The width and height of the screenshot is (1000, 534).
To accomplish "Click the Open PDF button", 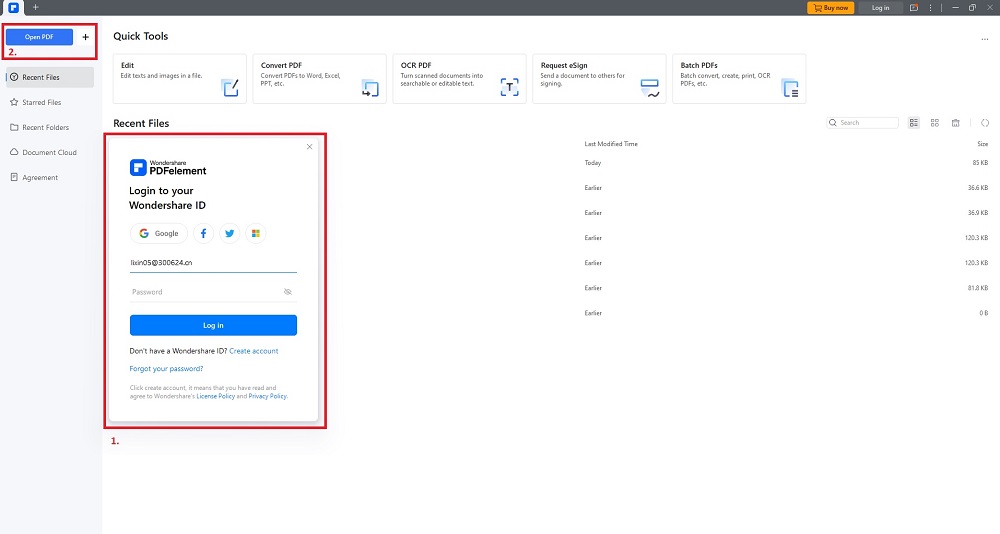I will click(39, 37).
